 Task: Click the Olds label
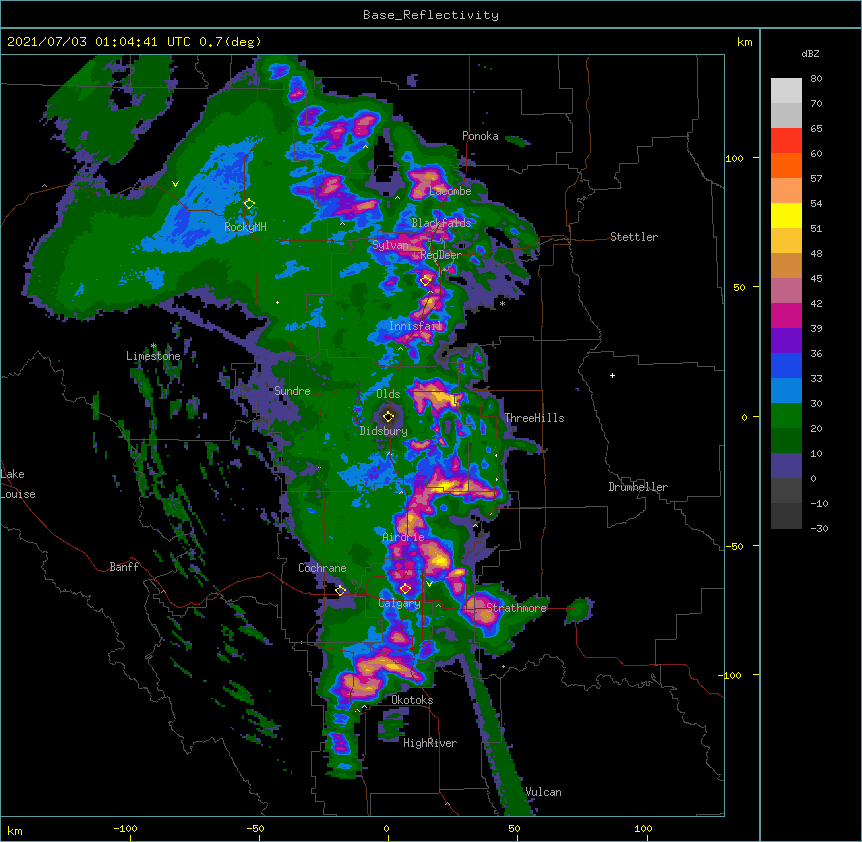(x=388, y=394)
